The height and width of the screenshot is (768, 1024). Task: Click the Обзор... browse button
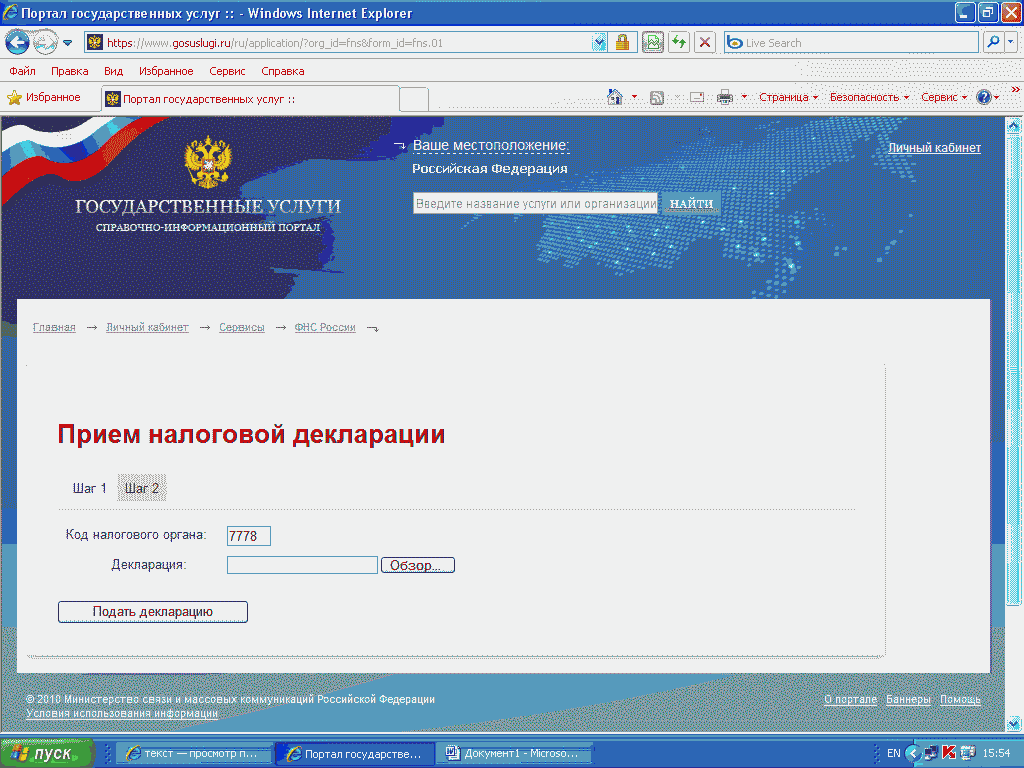[x=417, y=565]
